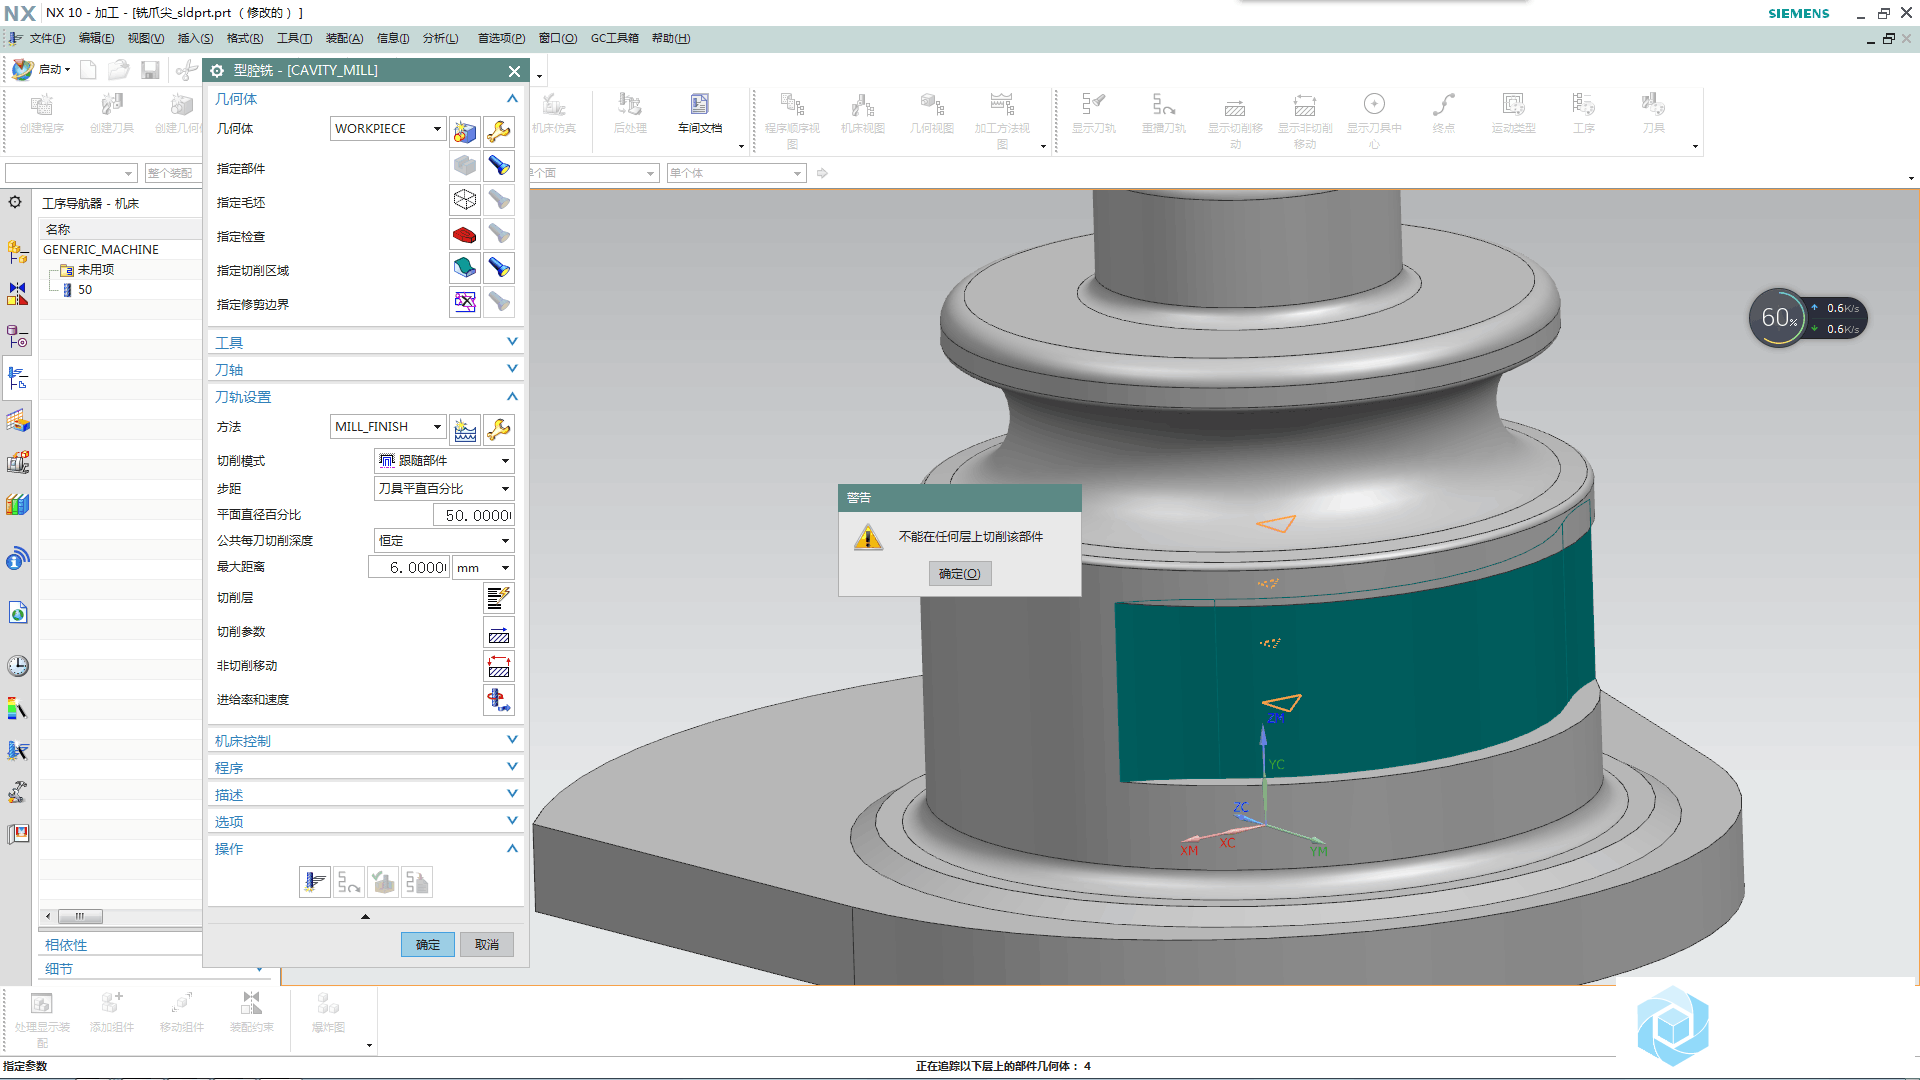Viewport: 1920px width, 1080px height.
Task: Click the edit geometry wrench icon
Action: tap(499, 131)
